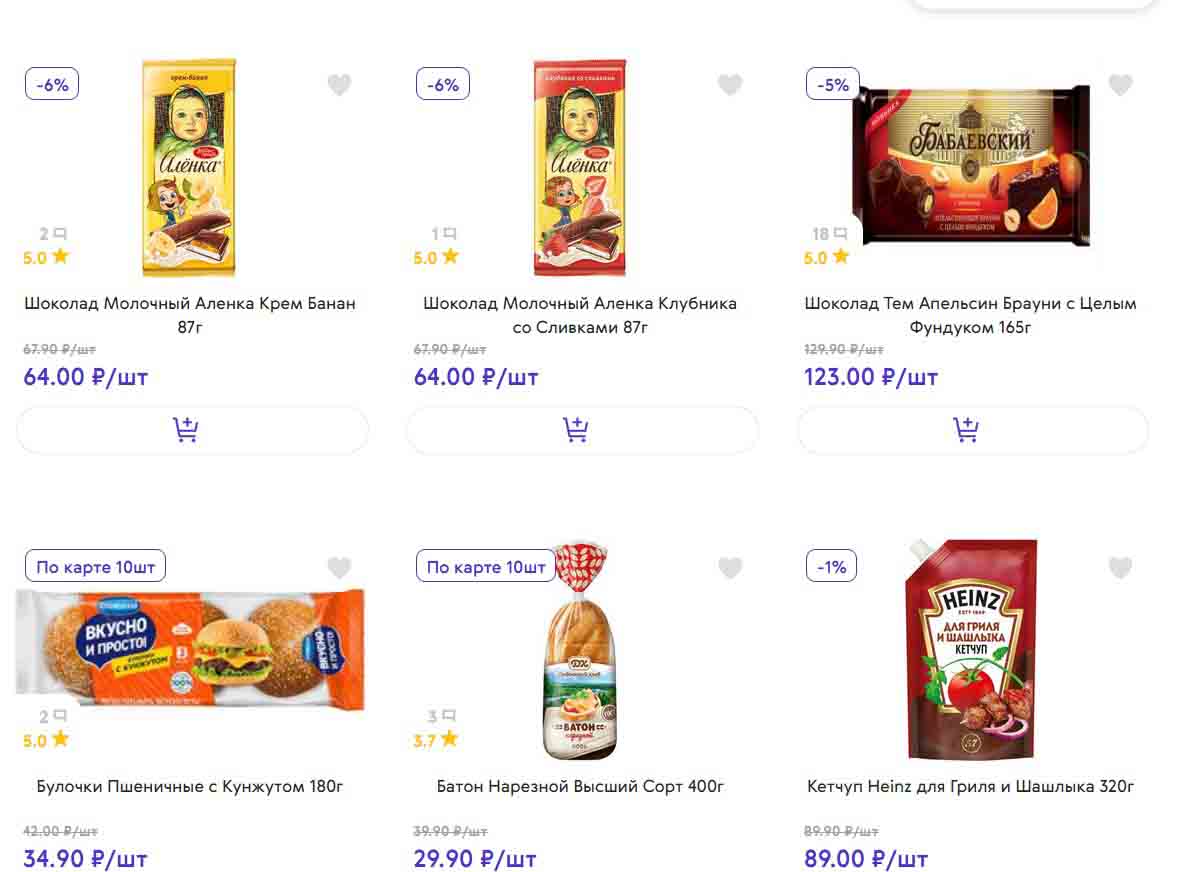Viewport: 1182px width, 872px height.
Task: Mark Батон Нарезной as favorite
Action: coord(730,568)
